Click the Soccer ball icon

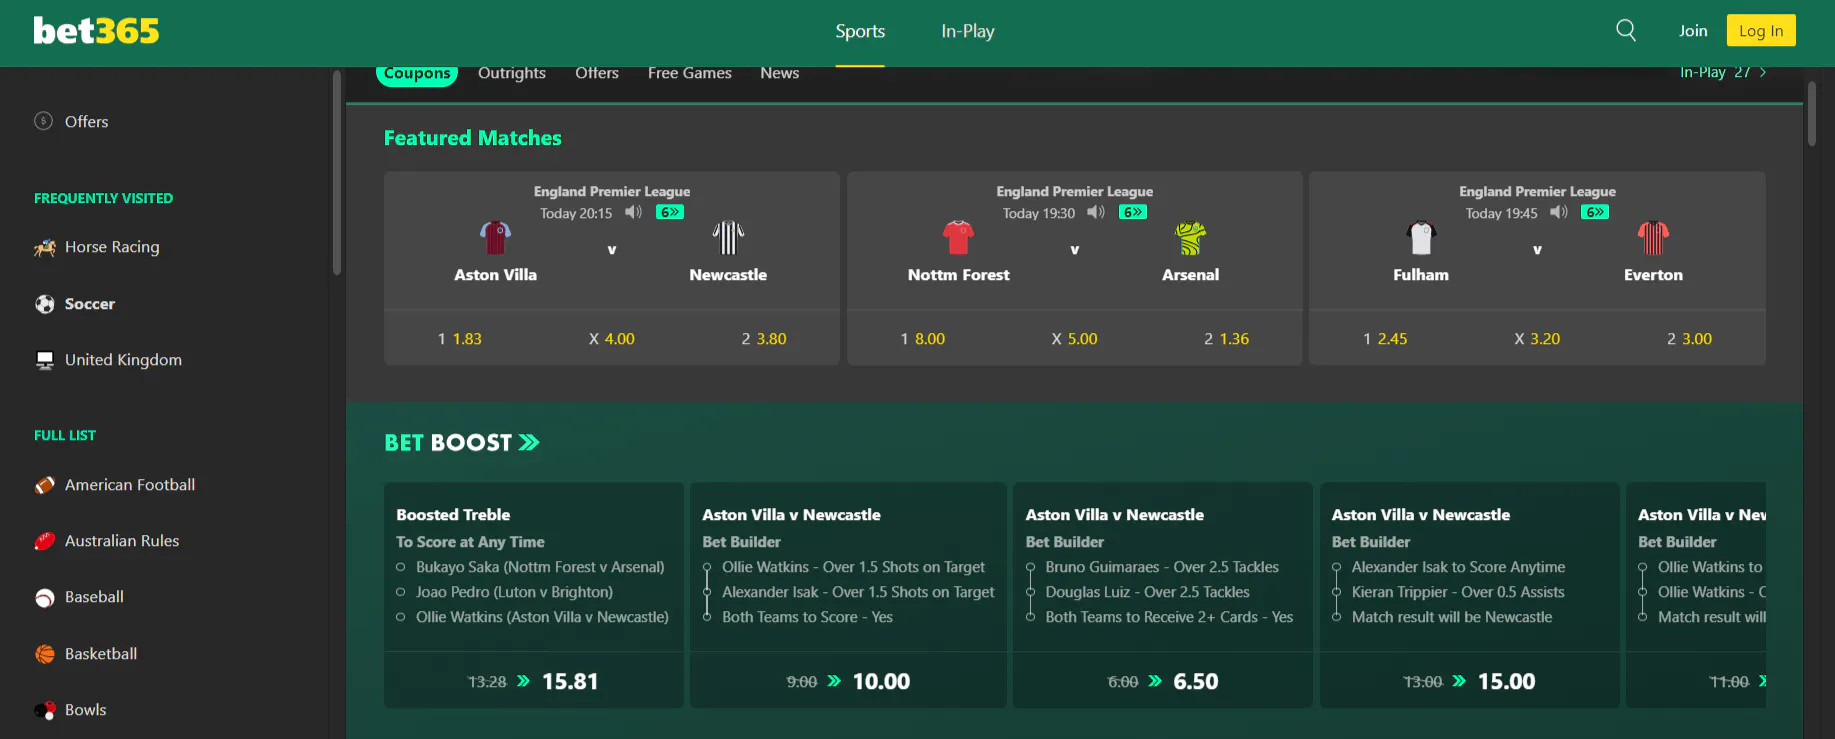click(45, 304)
